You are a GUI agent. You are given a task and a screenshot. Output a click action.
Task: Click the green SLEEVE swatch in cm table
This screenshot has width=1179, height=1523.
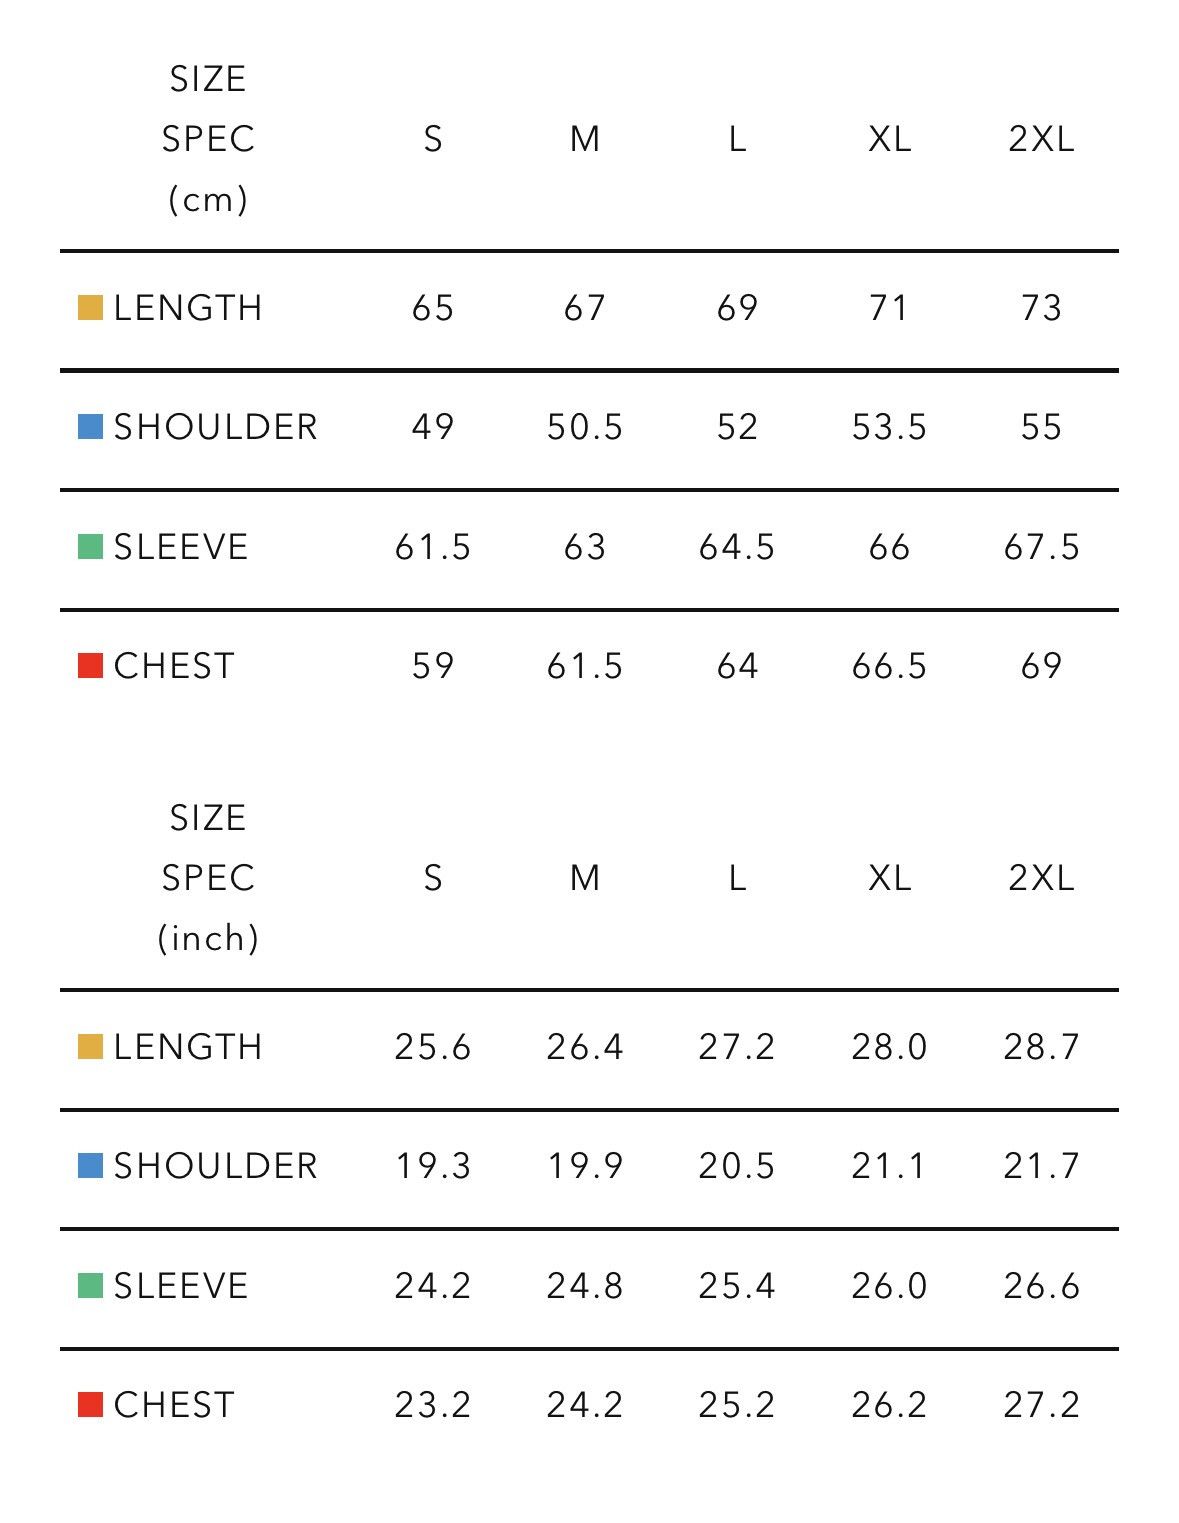[90, 547]
